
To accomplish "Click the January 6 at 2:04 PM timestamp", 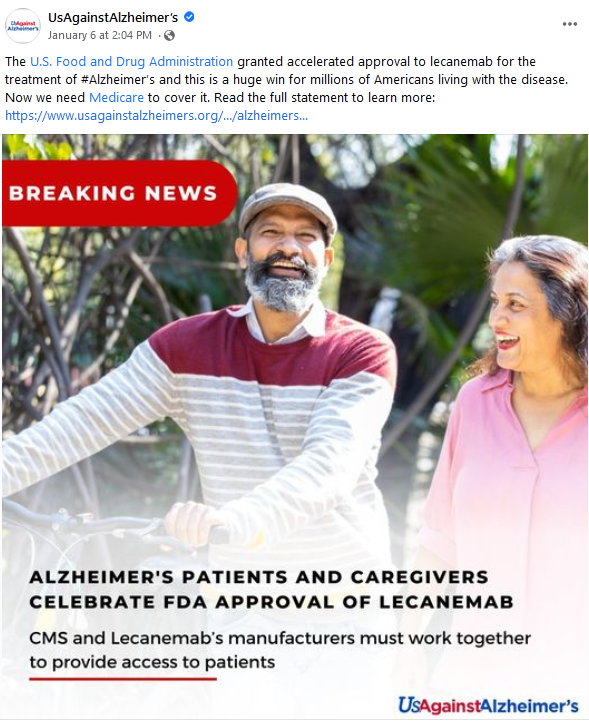I will pyautogui.click(x=99, y=35).
